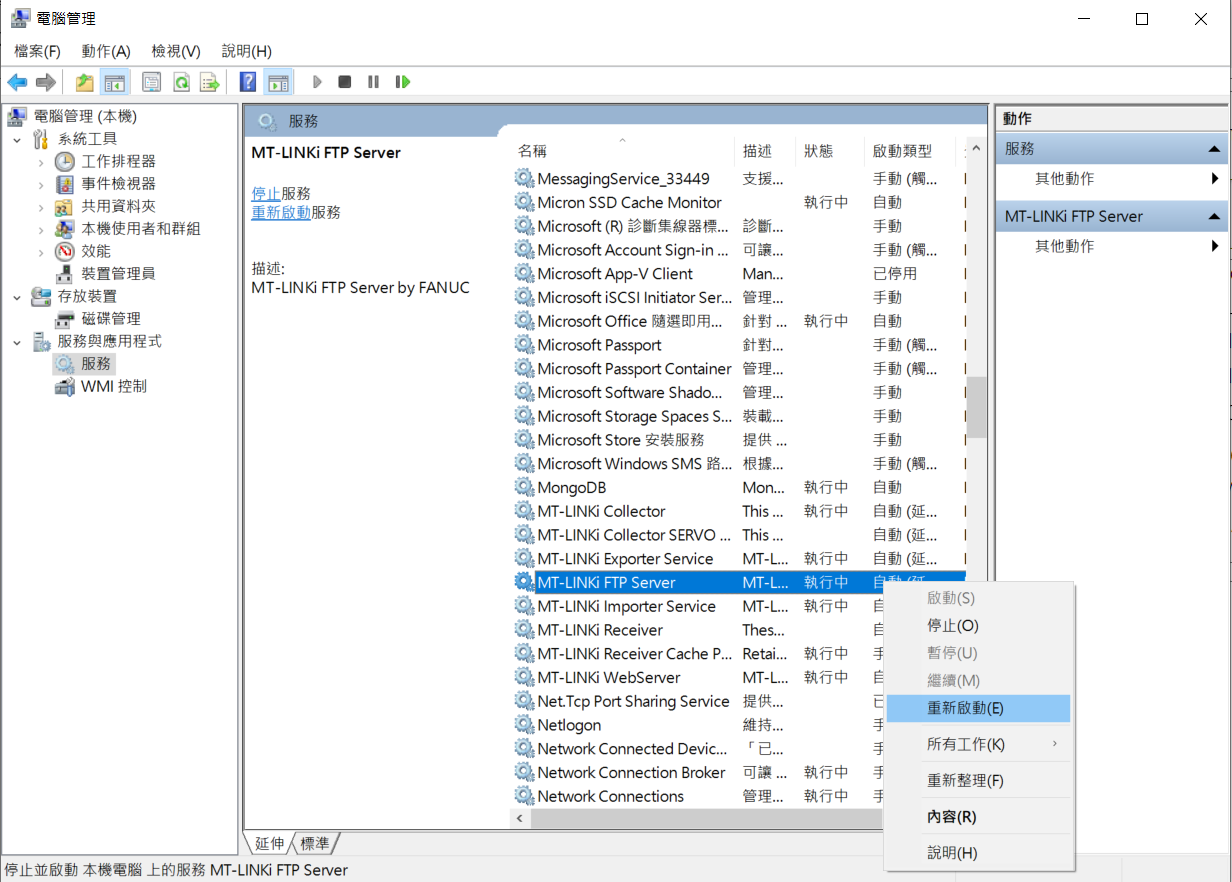Viewport: 1232px width, 882px height.
Task: Toggle Show/Hide Console Tree toolbar icon
Action: (x=115, y=82)
